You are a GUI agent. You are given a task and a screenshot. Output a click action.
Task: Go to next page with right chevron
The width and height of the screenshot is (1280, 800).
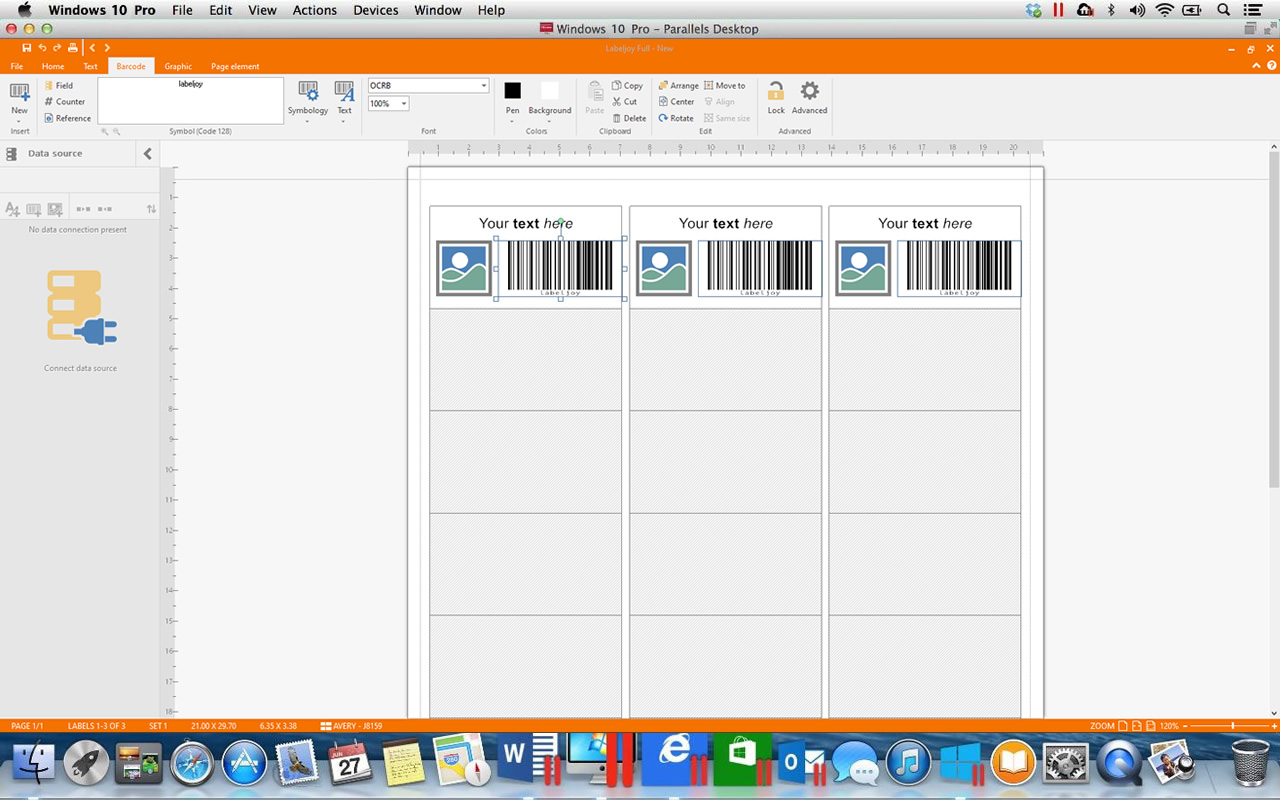(x=107, y=48)
